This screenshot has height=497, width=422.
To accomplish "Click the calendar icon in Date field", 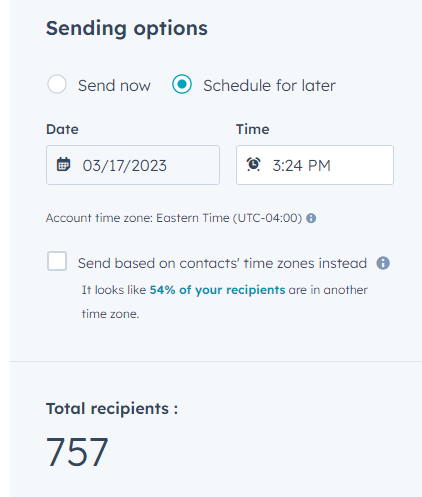I will pos(63,165).
